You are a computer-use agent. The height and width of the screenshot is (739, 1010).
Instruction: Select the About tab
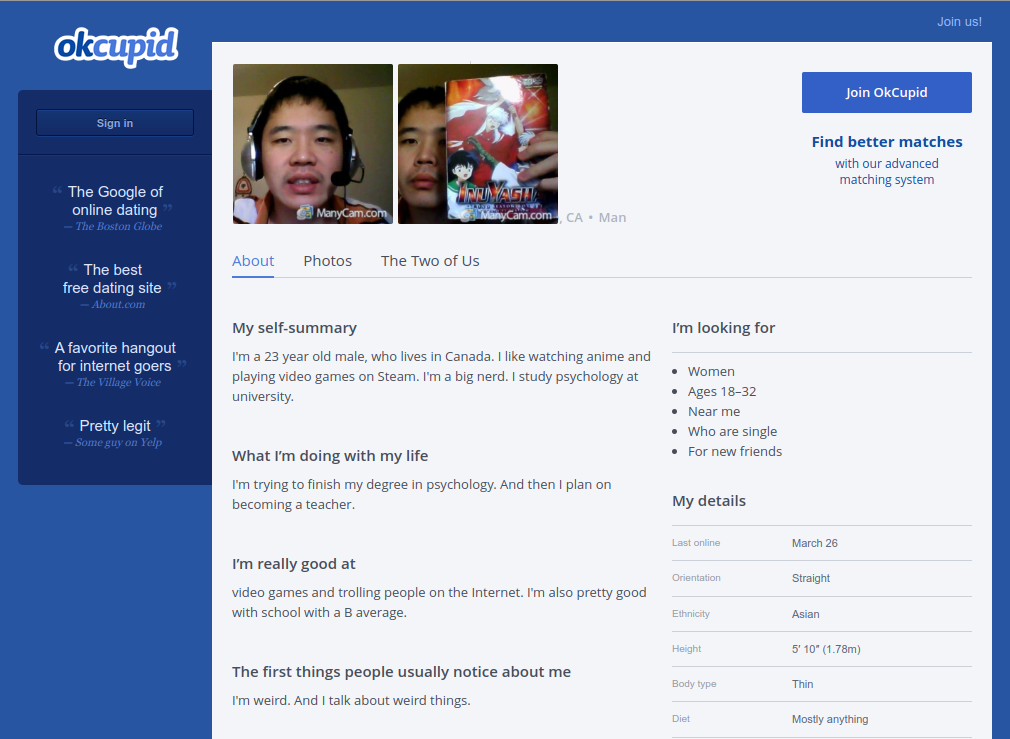[253, 261]
